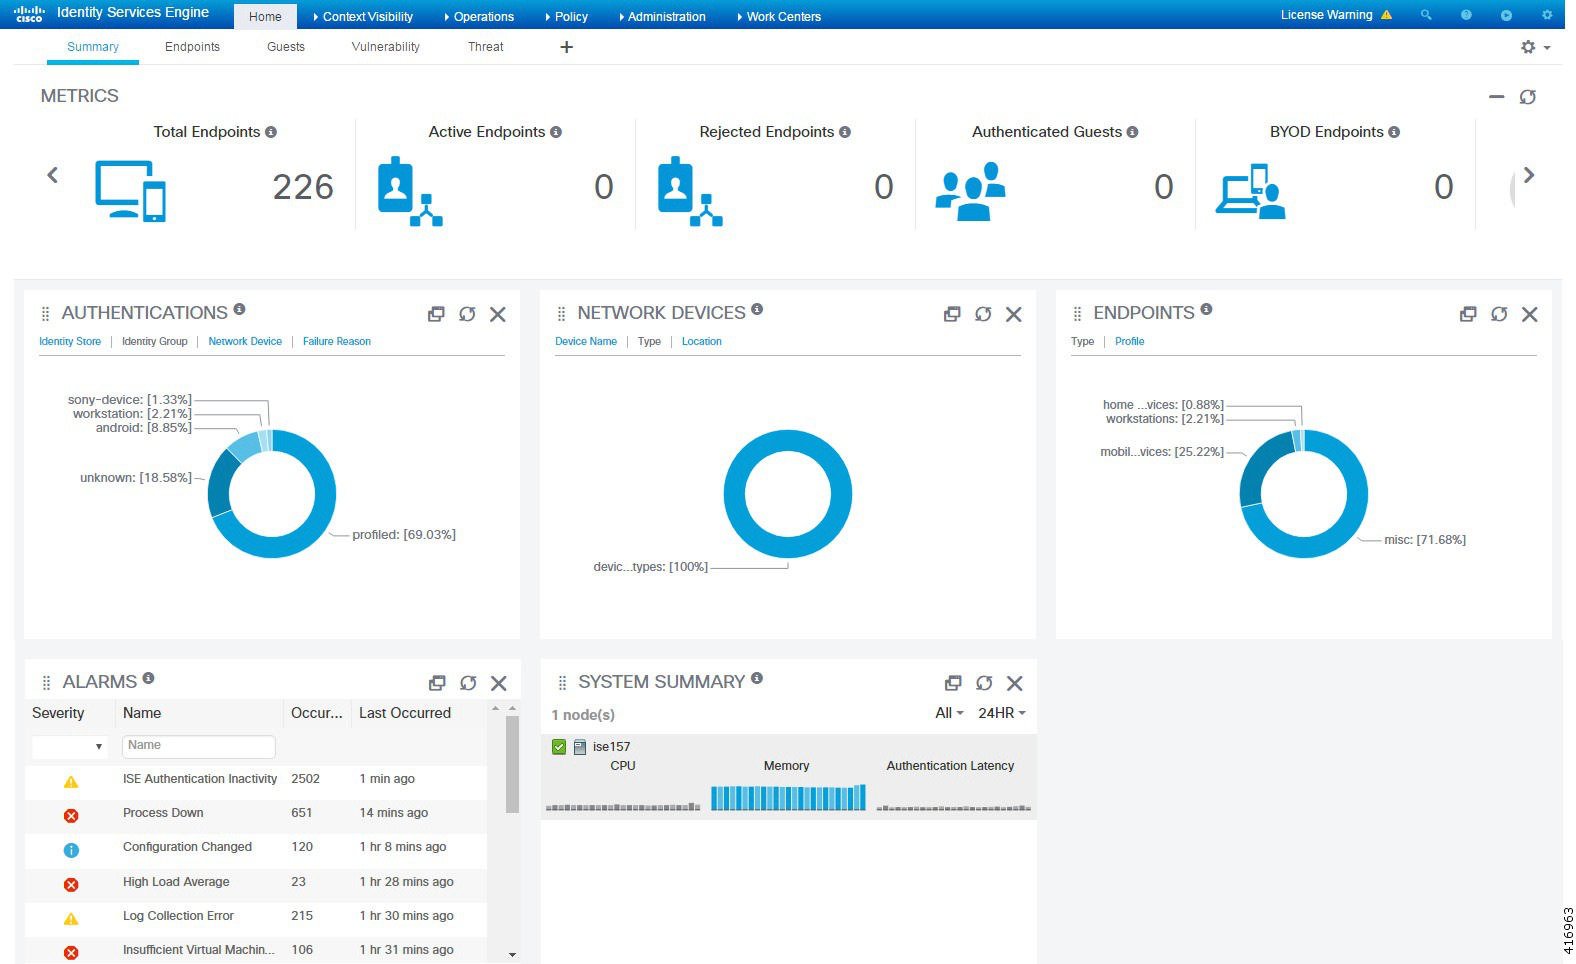
Task: Click the BYOD Endpoints info icon
Action: pyautogui.click(x=1394, y=132)
